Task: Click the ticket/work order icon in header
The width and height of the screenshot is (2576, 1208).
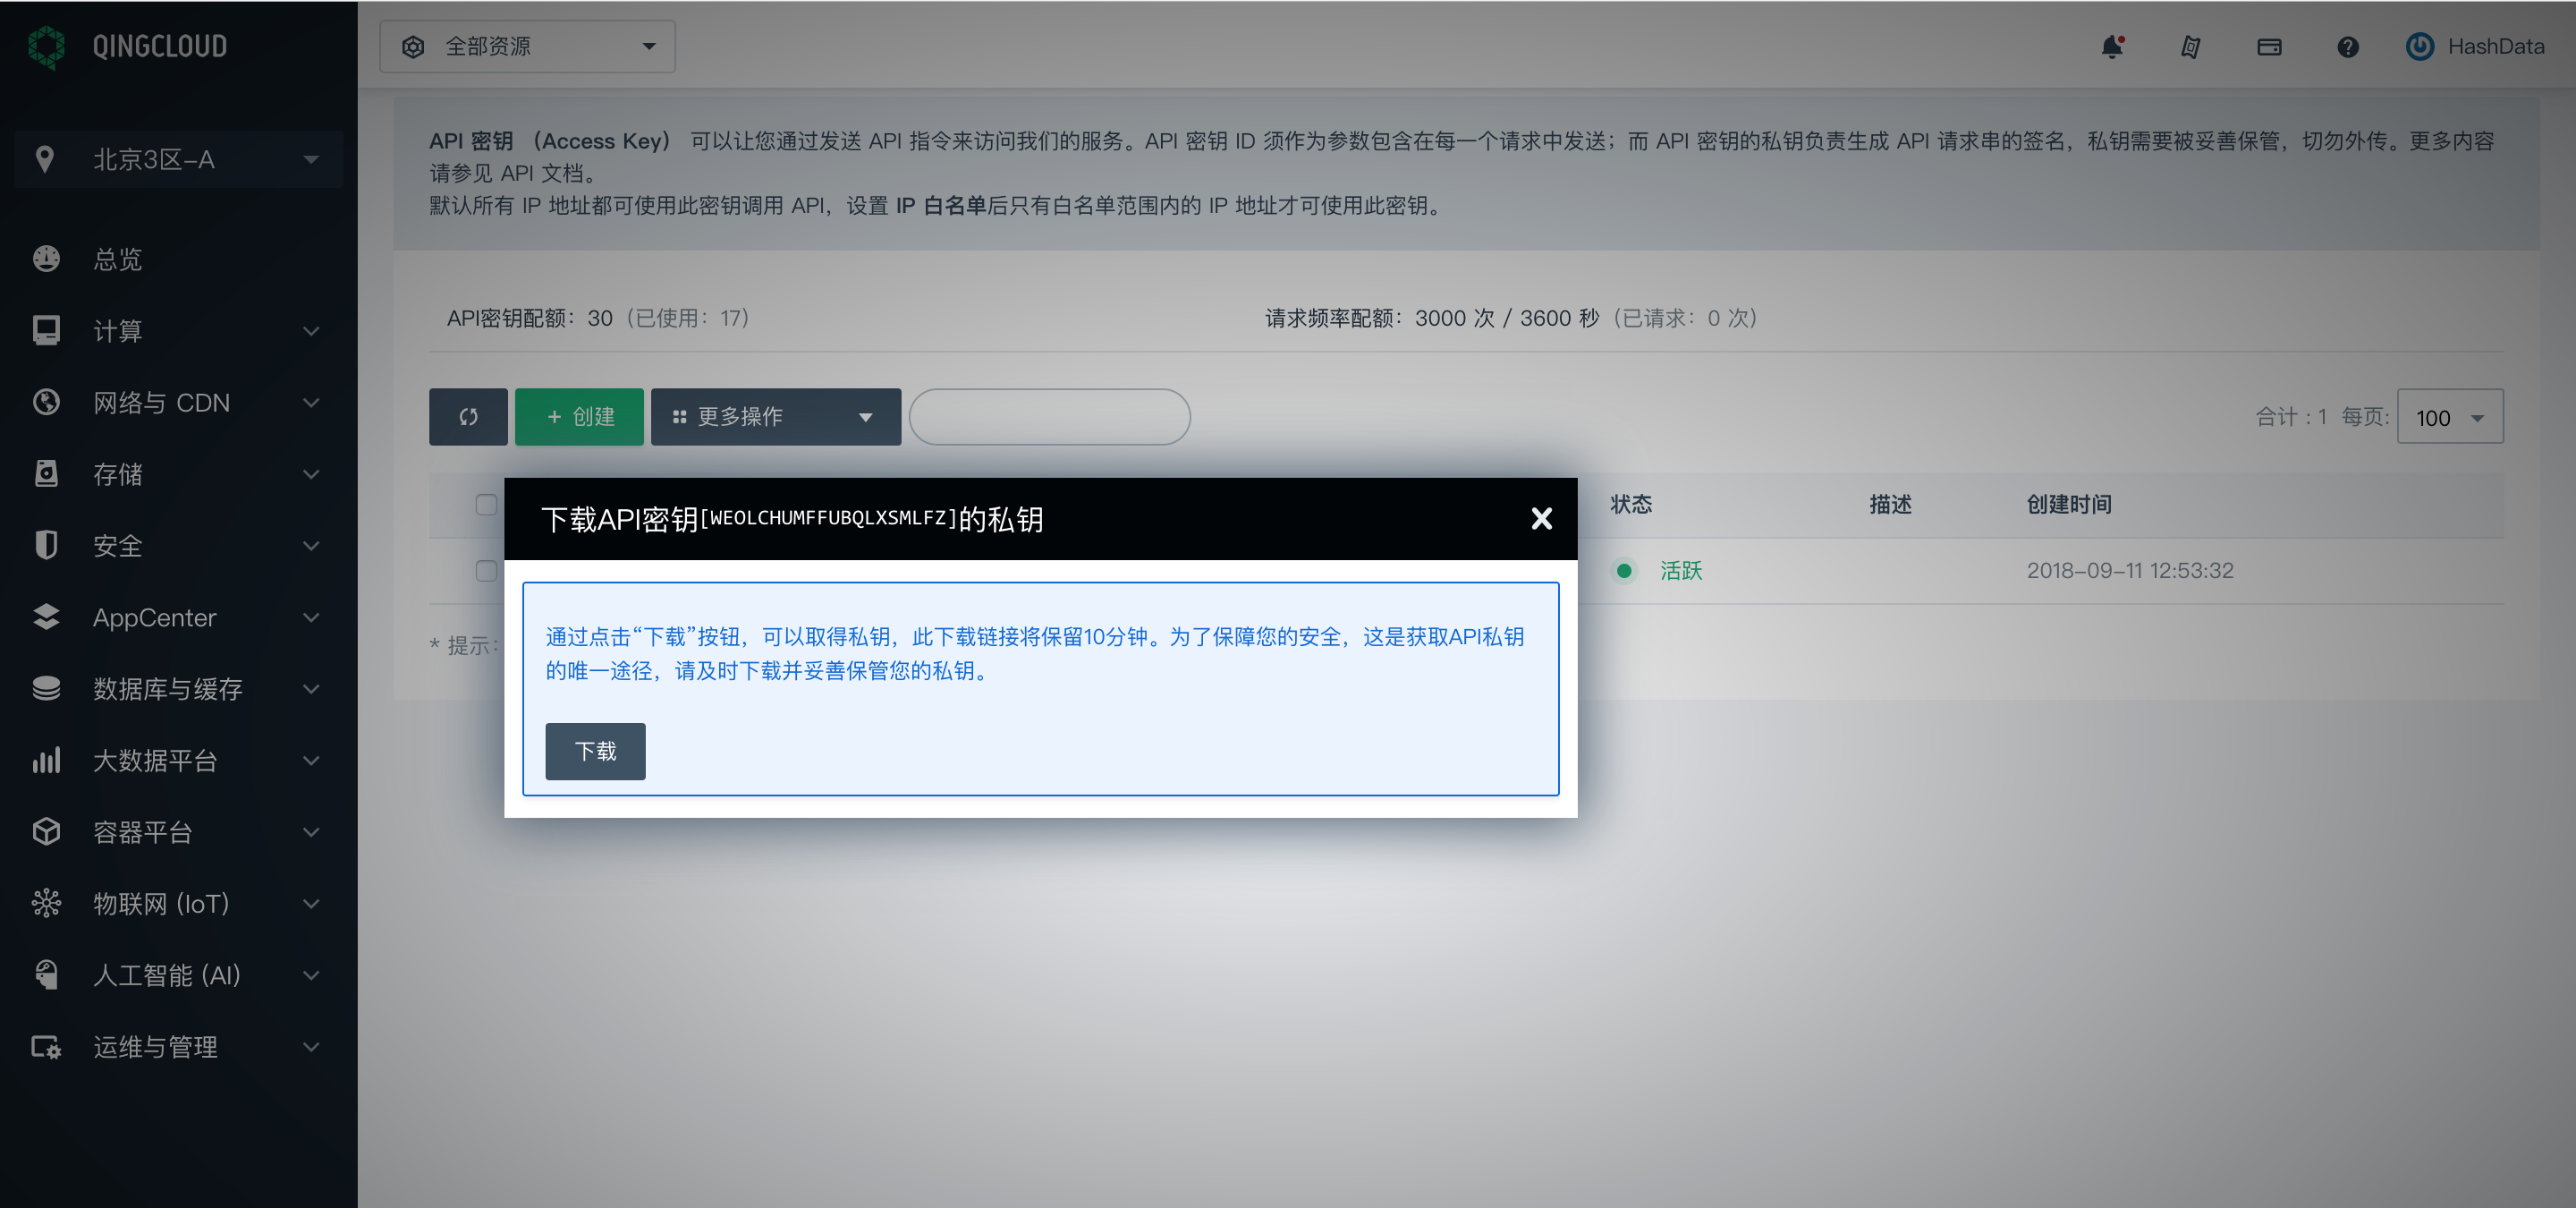Action: (2190, 46)
